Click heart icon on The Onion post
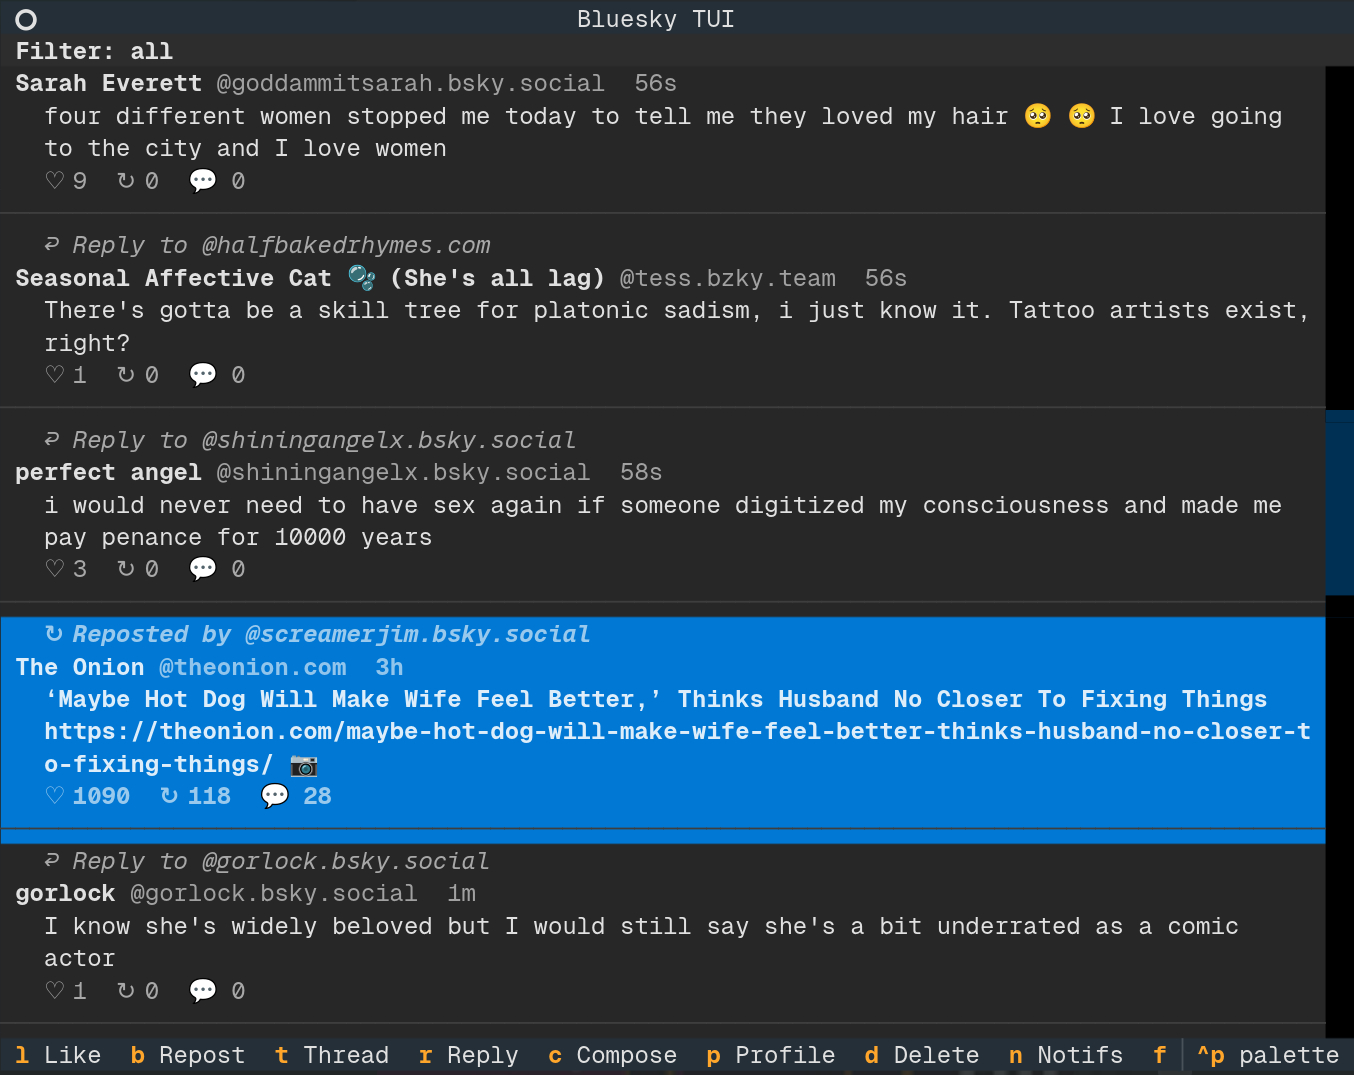Image resolution: width=1354 pixels, height=1075 pixels. [x=55, y=796]
